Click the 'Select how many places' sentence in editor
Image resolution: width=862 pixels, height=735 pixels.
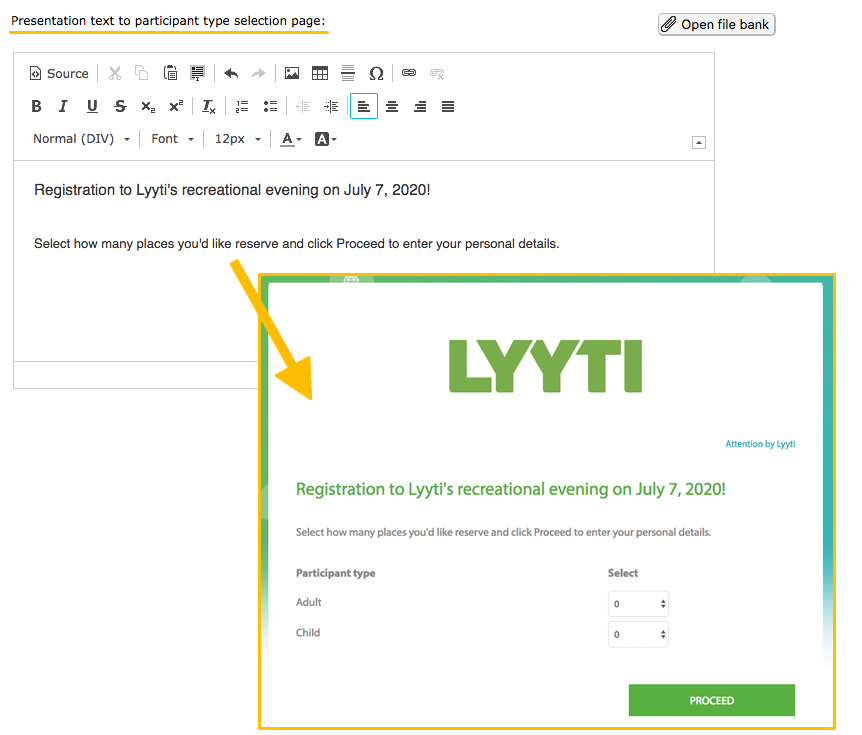tap(296, 244)
